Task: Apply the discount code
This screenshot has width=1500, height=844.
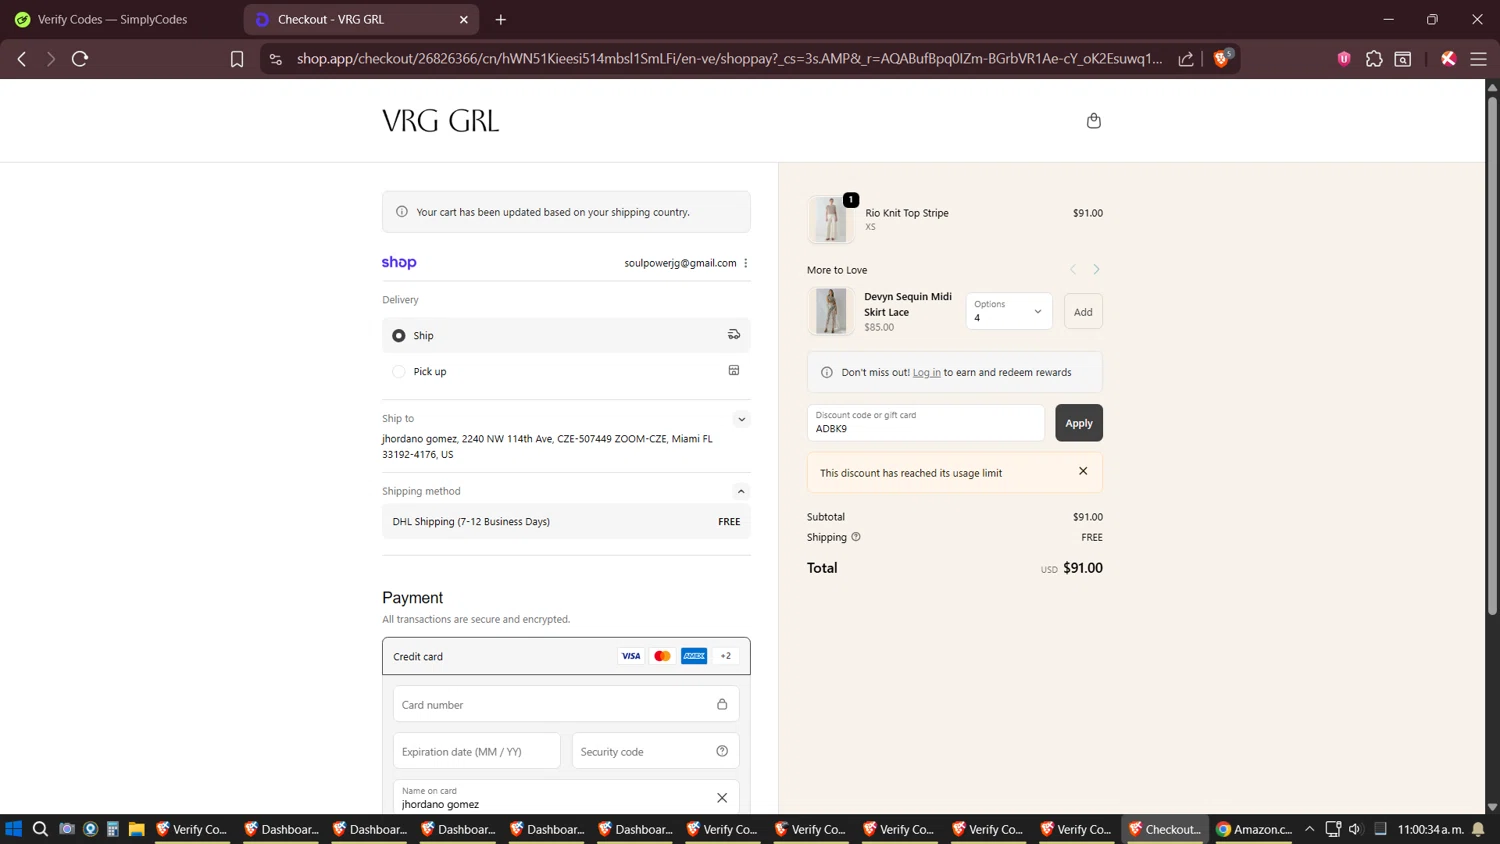Action: tap(1079, 423)
